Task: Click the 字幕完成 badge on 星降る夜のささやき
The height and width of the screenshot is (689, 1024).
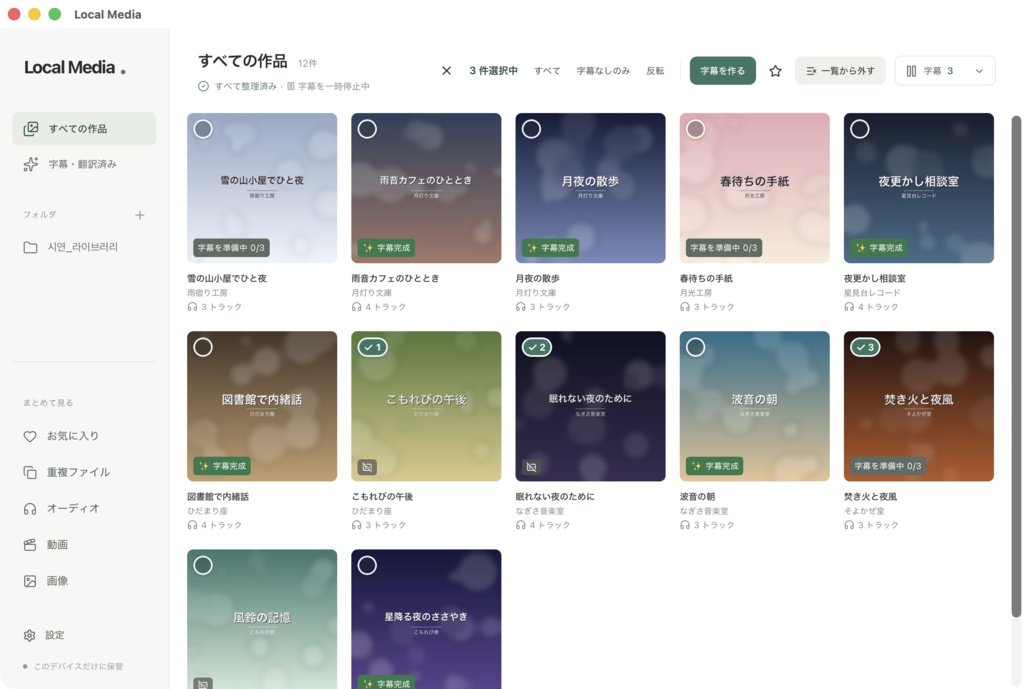Action: coord(387,682)
